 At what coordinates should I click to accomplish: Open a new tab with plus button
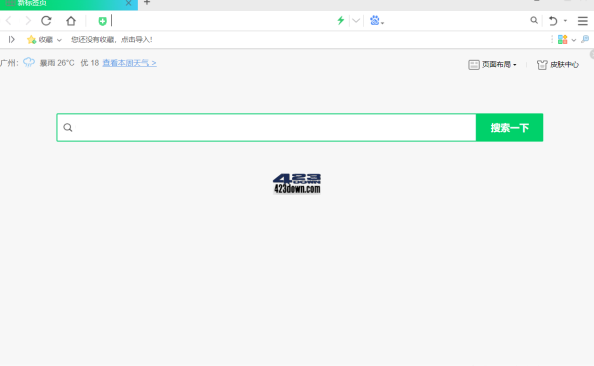point(147,3)
